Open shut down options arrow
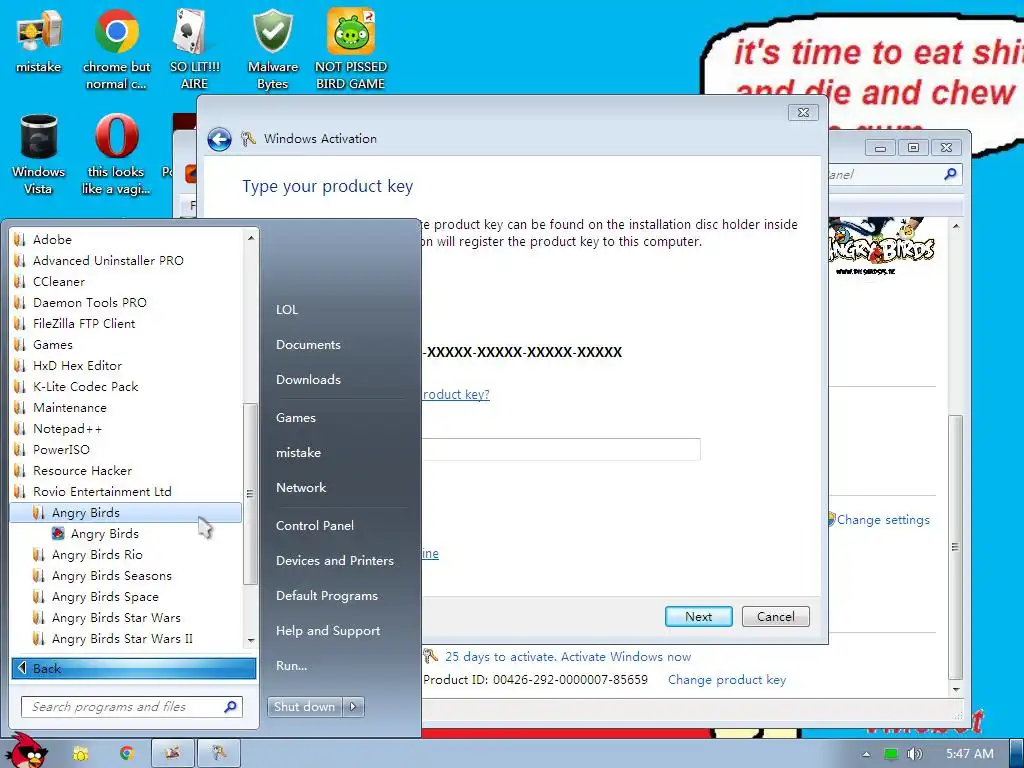 (353, 707)
